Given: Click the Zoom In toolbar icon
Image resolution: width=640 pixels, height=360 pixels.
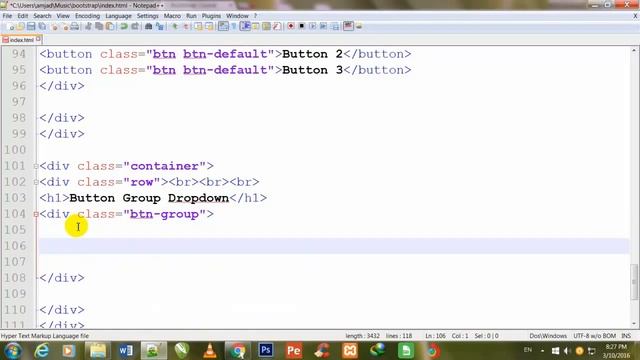Looking at the screenshot, I should pyautogui.click(x=175, y=27).
